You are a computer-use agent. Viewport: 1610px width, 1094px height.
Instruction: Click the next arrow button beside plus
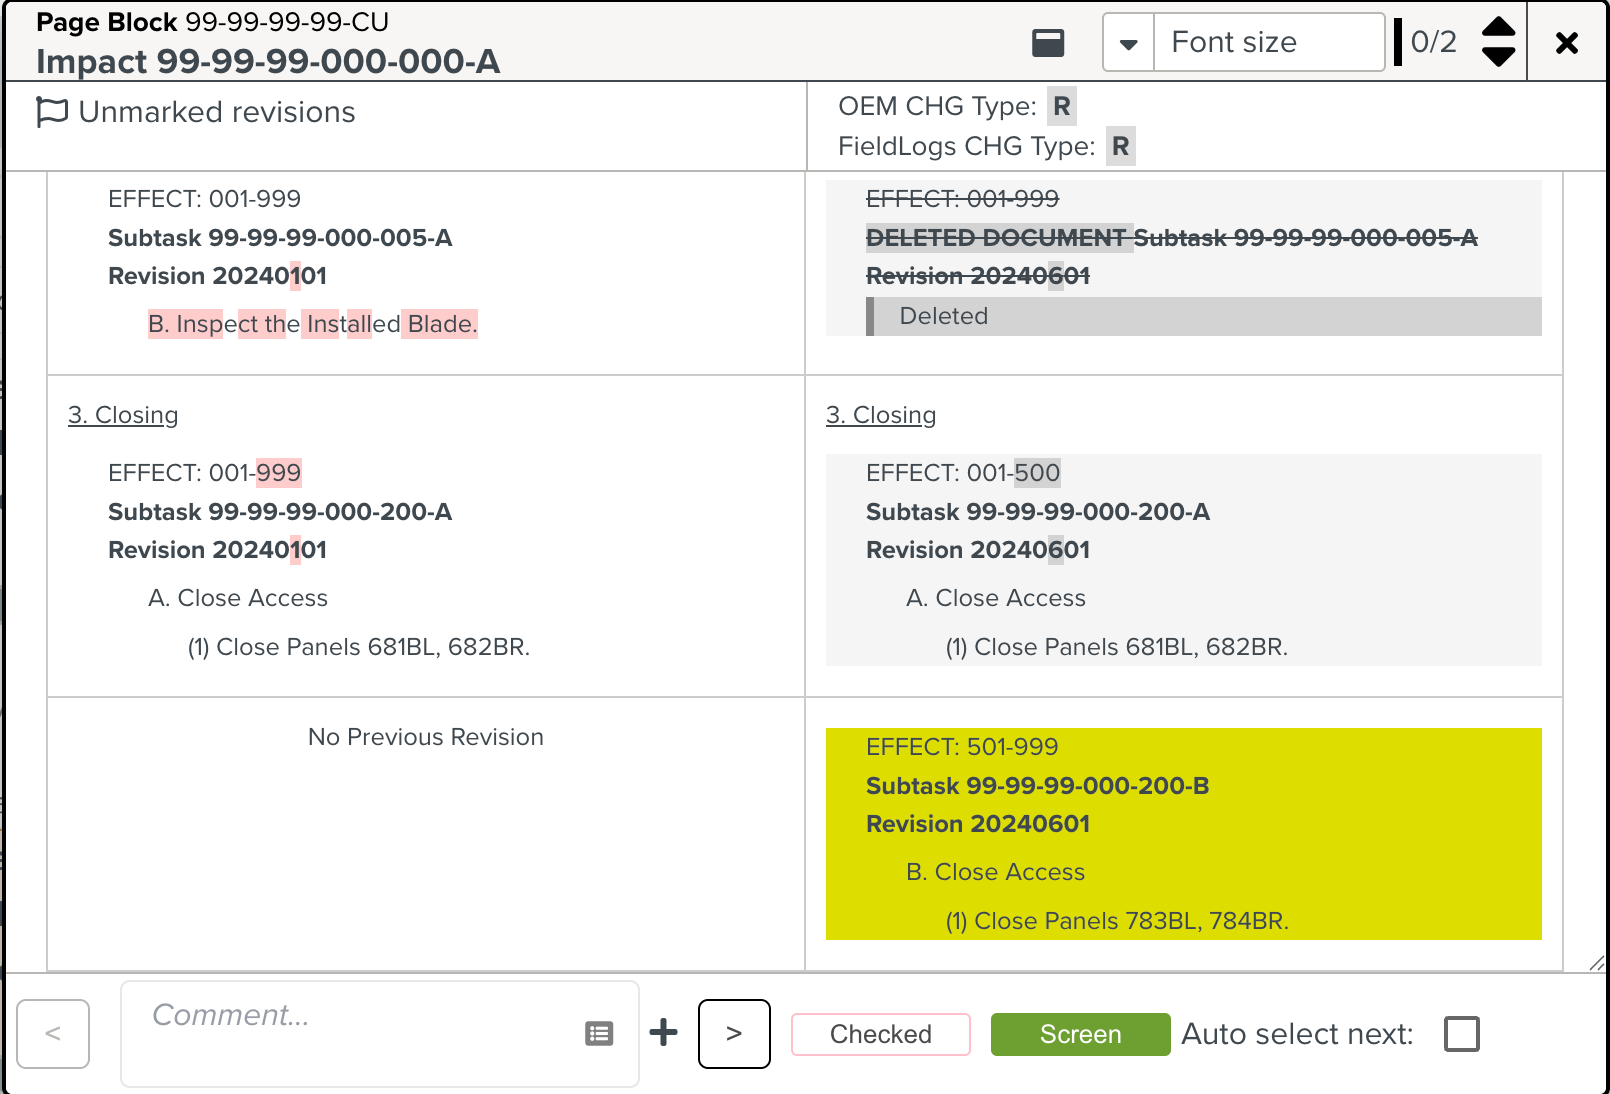(x=734, y=1033)
